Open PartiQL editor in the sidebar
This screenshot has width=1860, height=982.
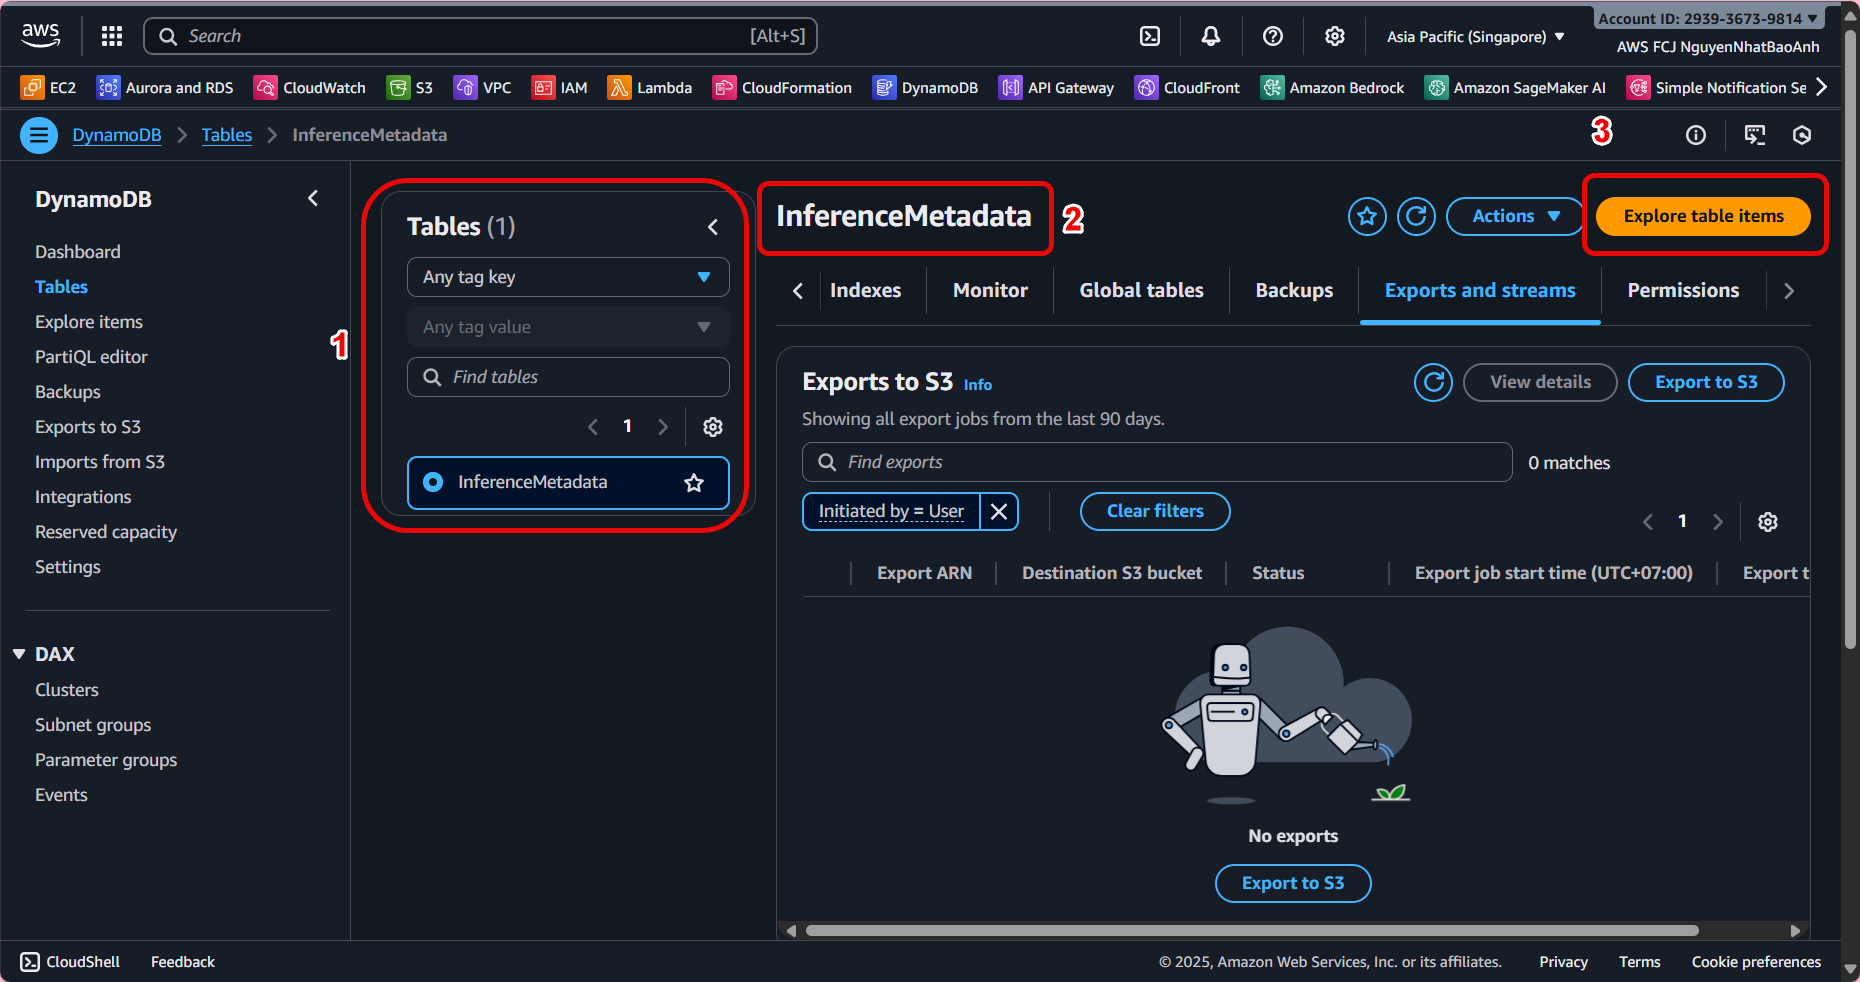click(x=91, y=357)
